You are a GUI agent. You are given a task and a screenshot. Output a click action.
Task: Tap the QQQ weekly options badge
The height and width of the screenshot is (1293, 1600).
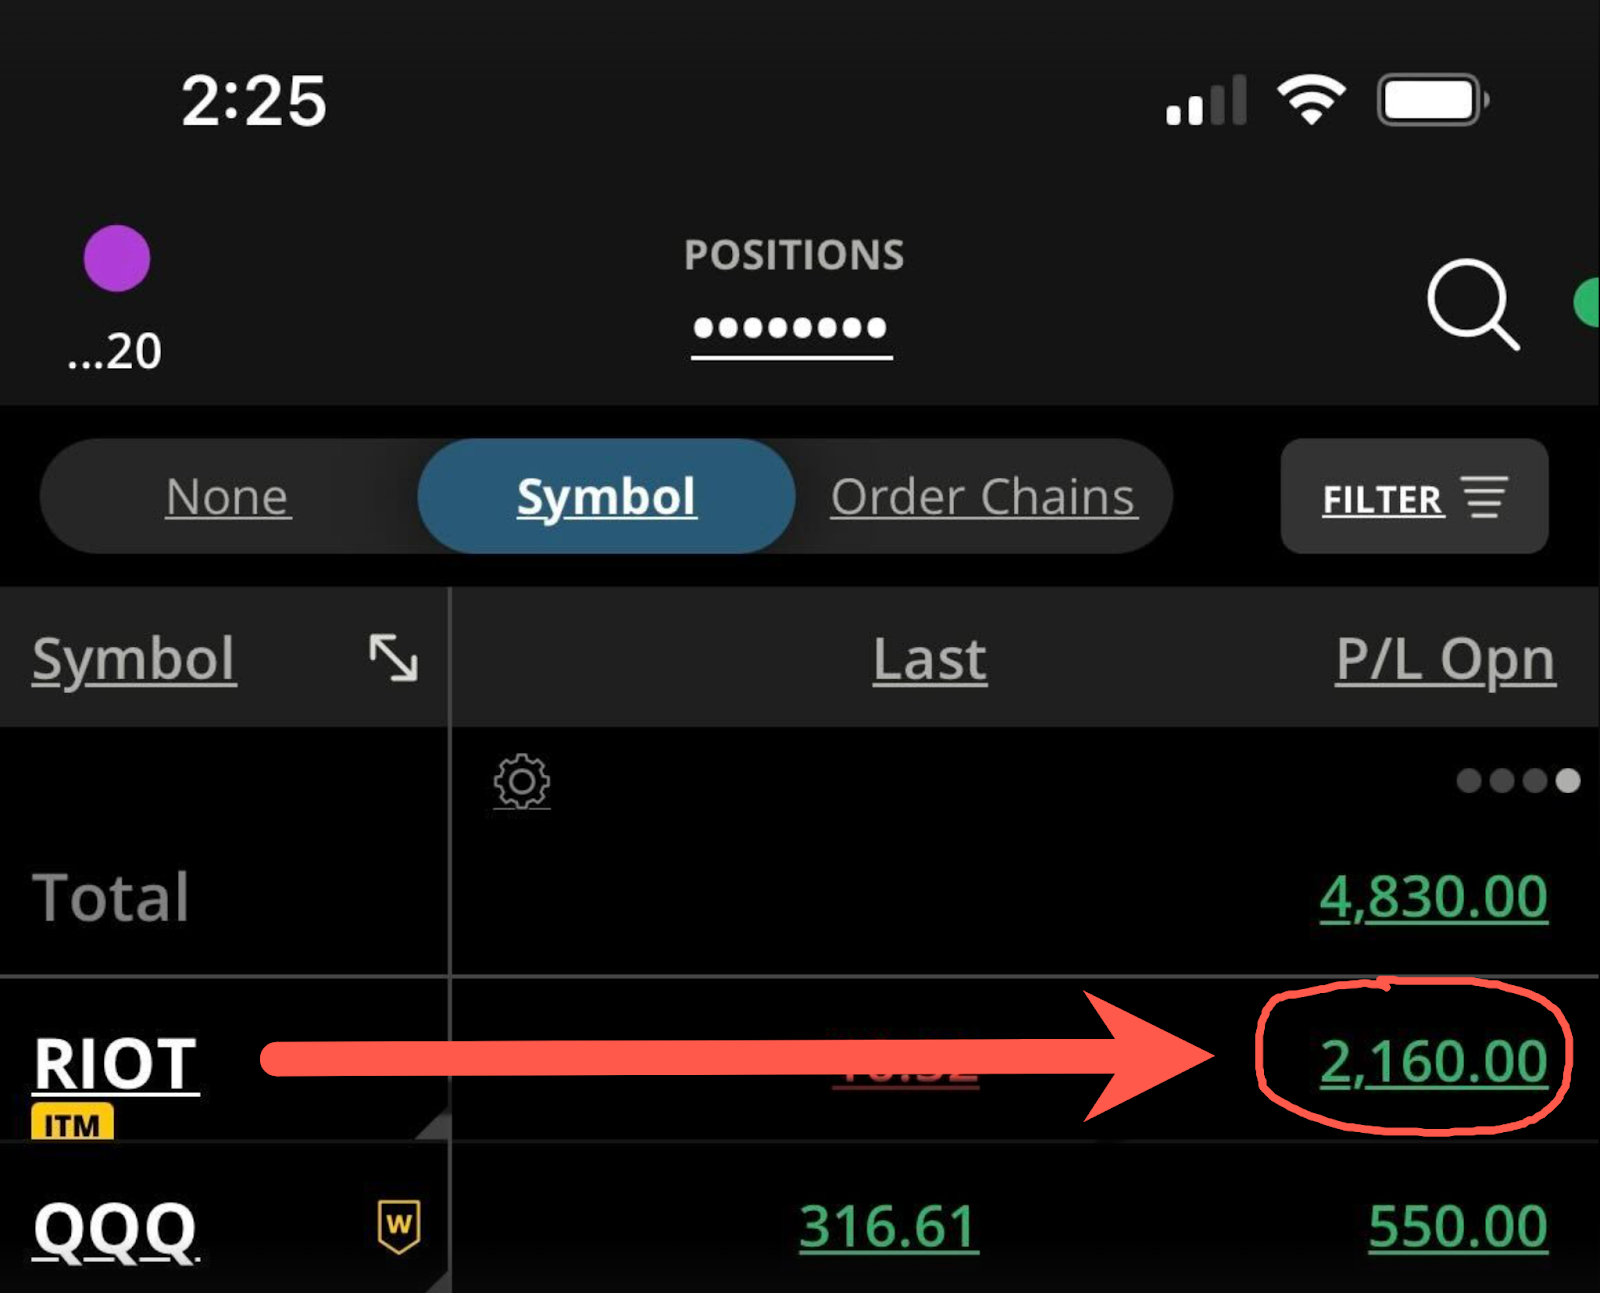point(399,1225)
